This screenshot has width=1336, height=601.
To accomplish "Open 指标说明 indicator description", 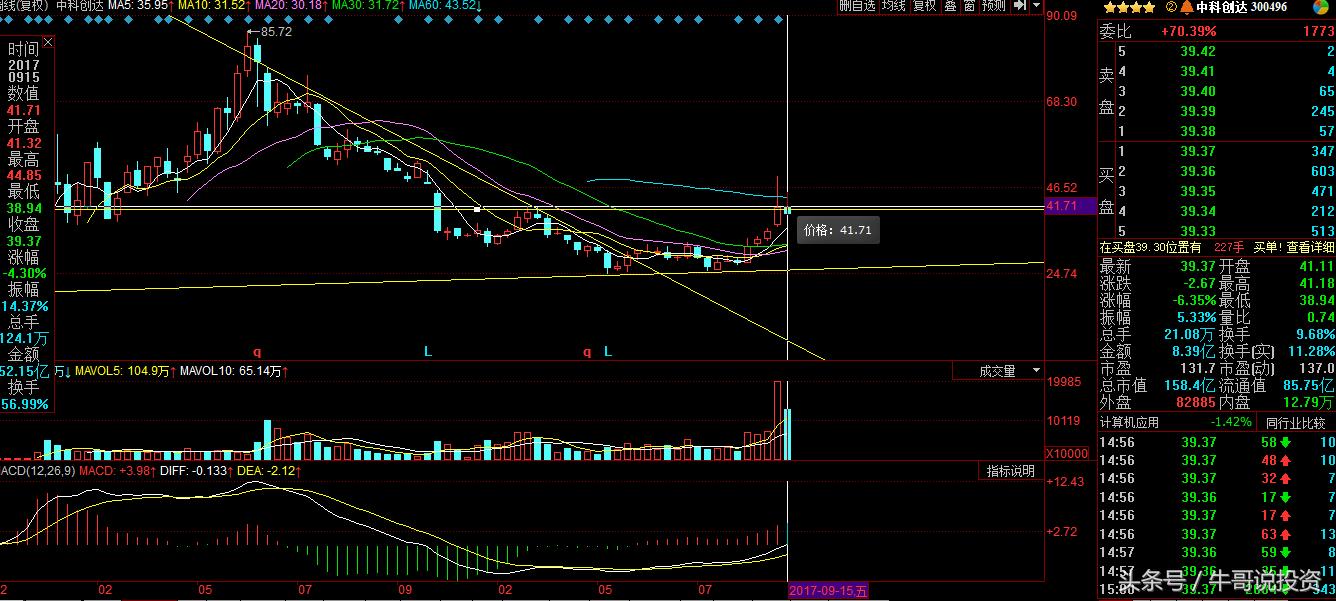I will click(x=1011, y=471).
